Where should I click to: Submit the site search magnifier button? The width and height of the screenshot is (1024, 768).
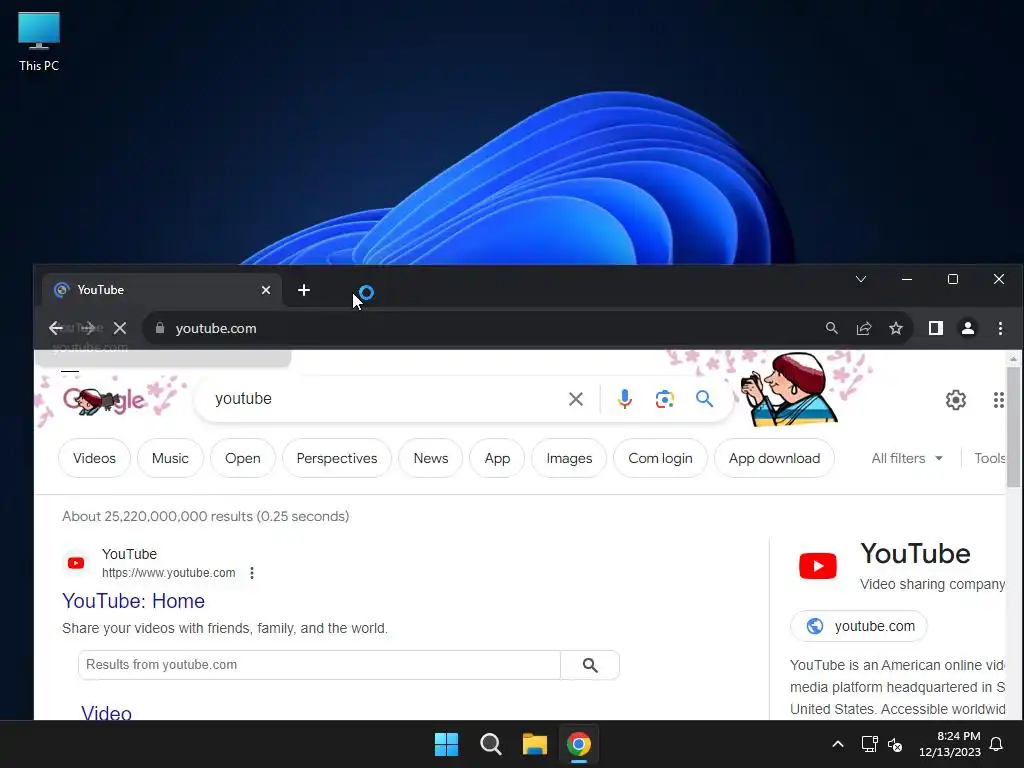[590, 665]
